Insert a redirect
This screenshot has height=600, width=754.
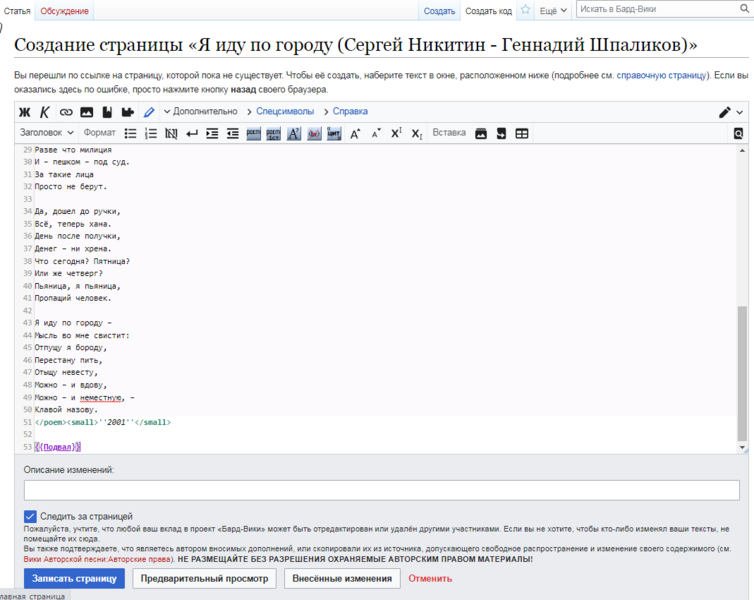501,134
